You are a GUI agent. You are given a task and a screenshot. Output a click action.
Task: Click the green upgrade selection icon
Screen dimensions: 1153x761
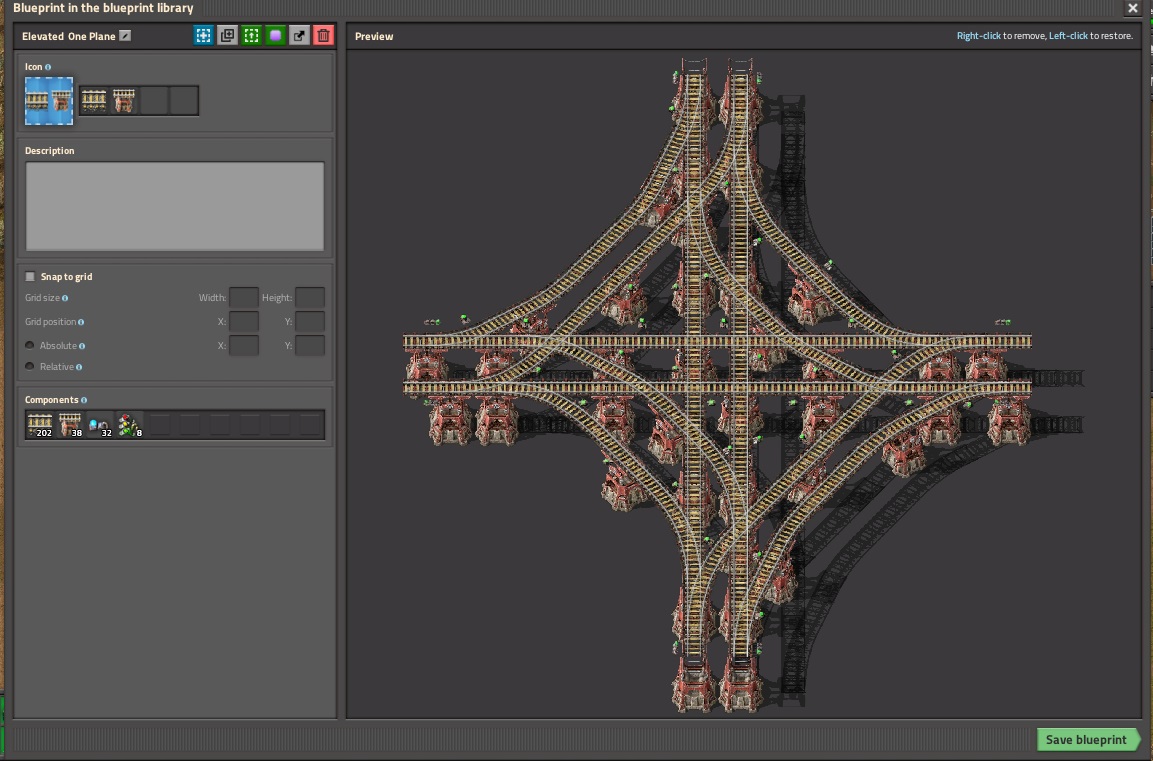point(251,36)
